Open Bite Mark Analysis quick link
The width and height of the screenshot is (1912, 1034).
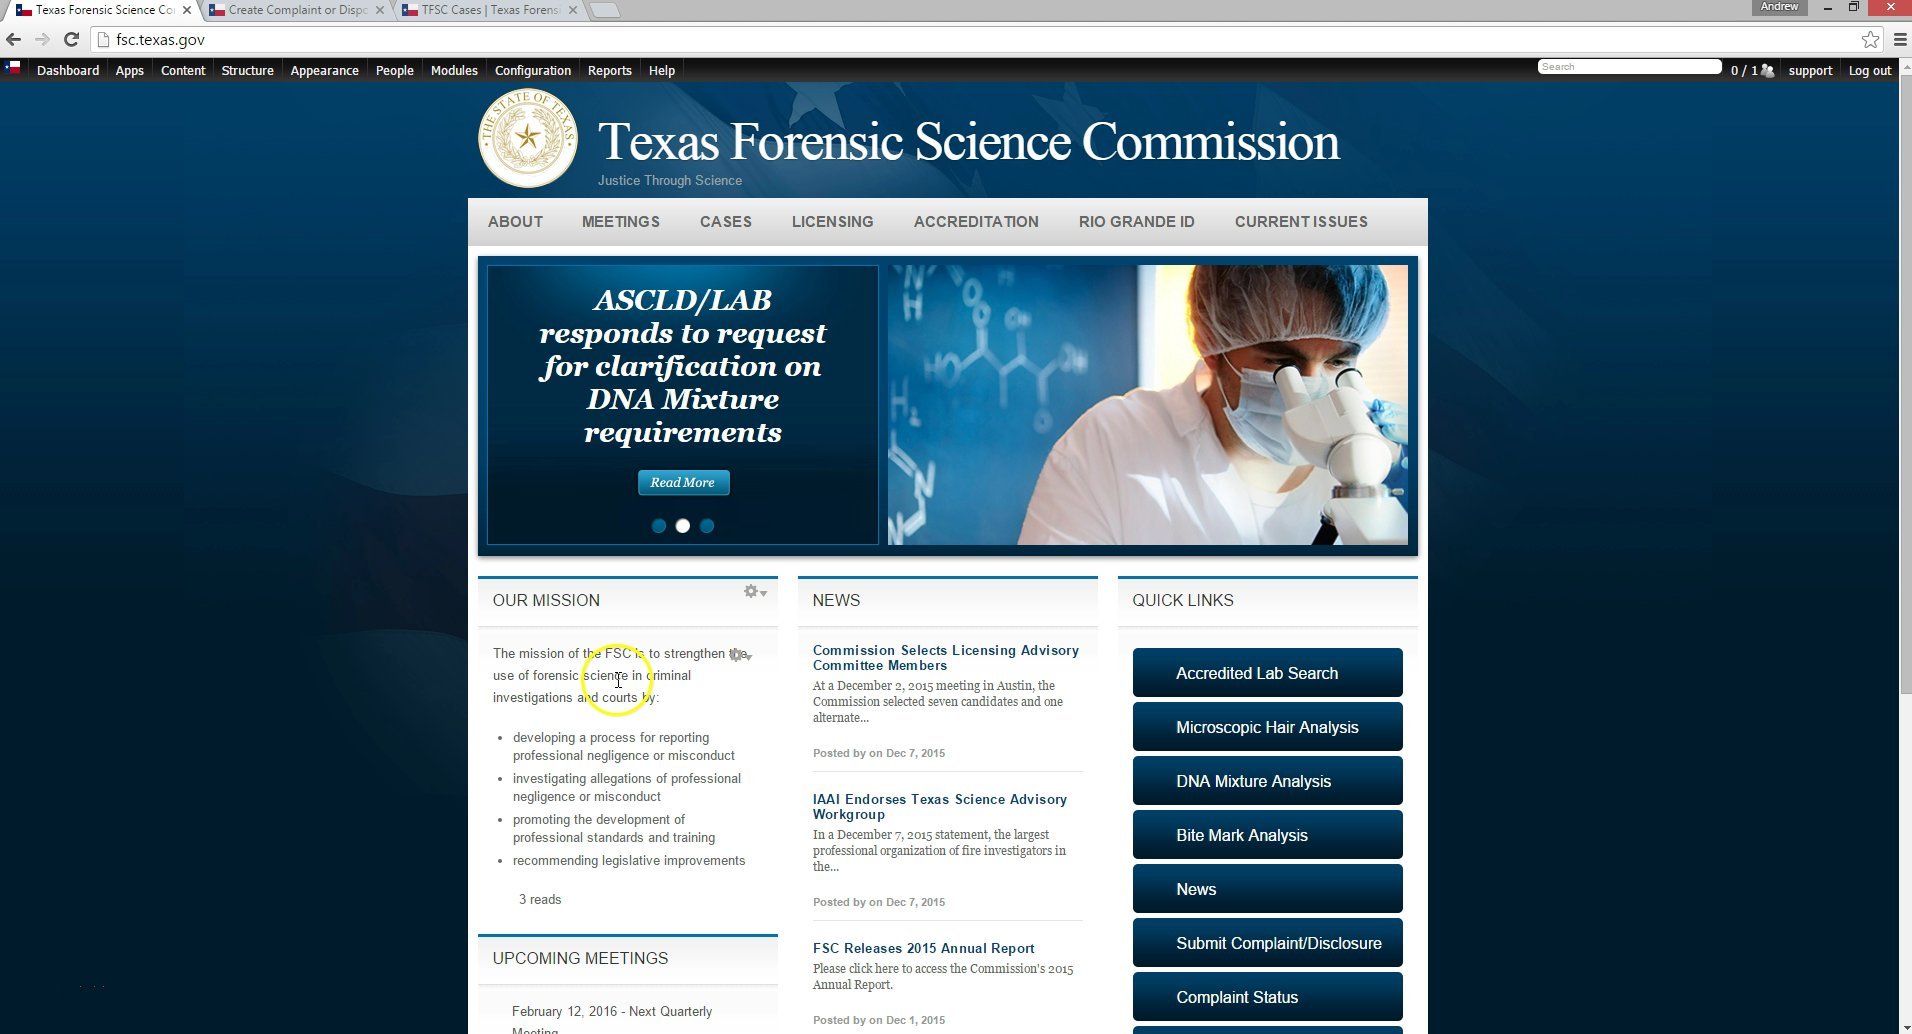(x=1268, y=835)
